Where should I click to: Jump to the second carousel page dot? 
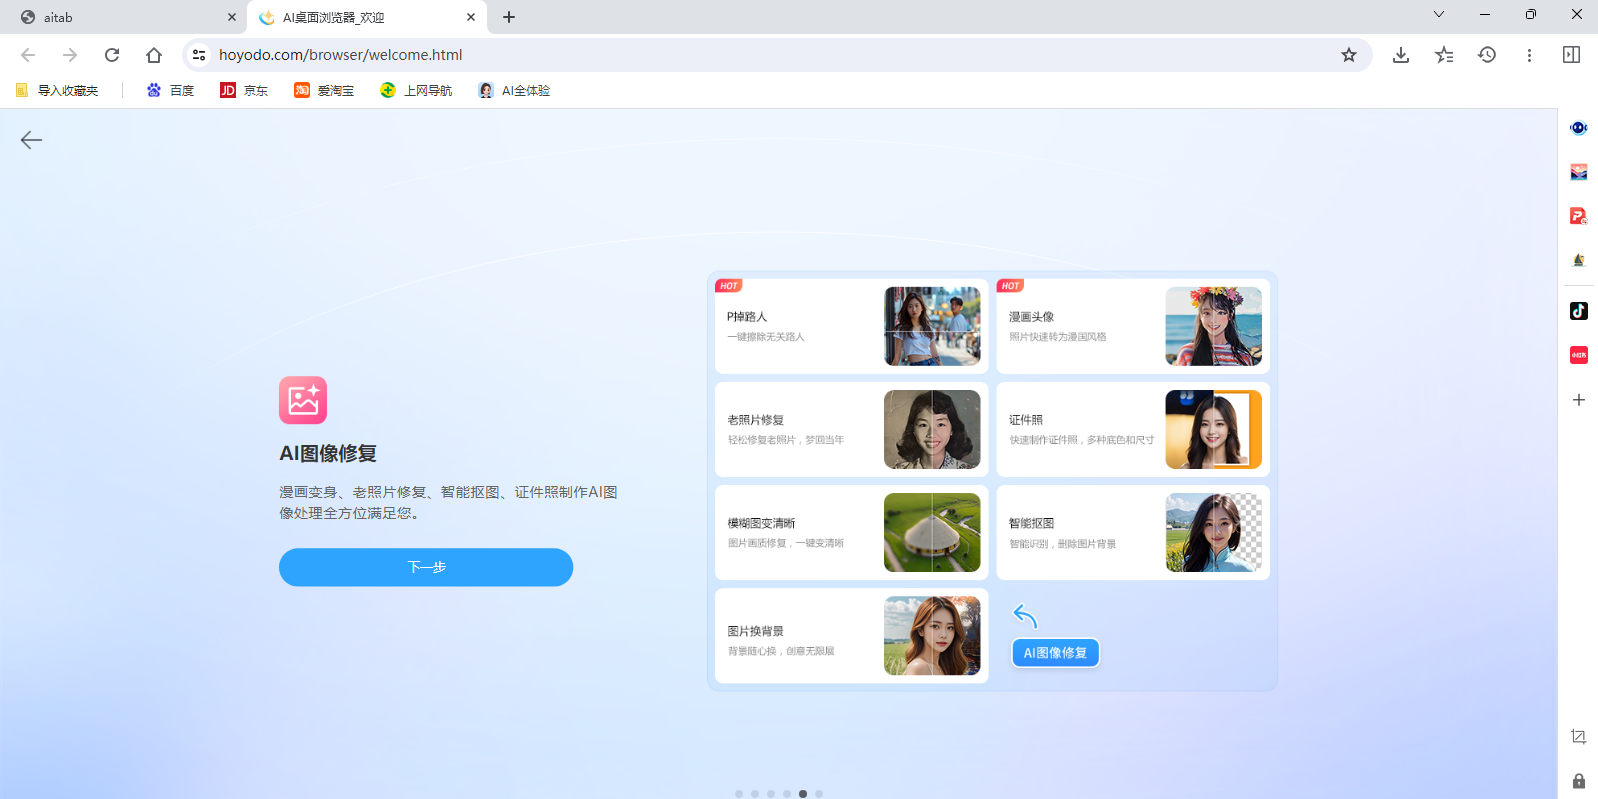pyautogui.click(x=755, y=794)
